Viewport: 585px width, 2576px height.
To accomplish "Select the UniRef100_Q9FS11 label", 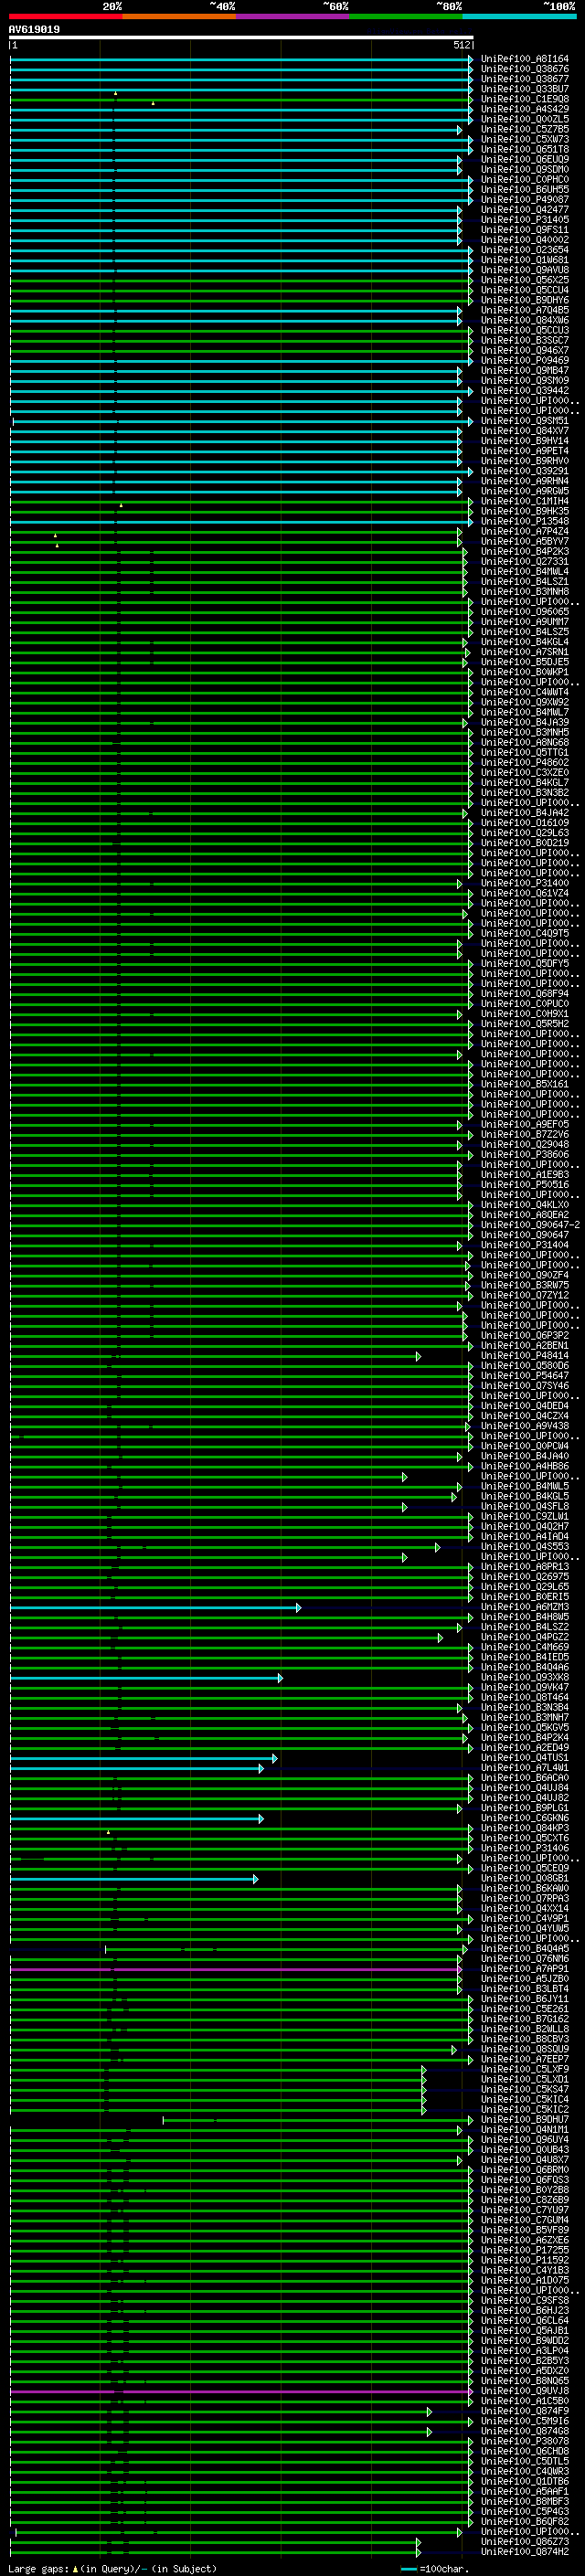I will coord(525,230).
